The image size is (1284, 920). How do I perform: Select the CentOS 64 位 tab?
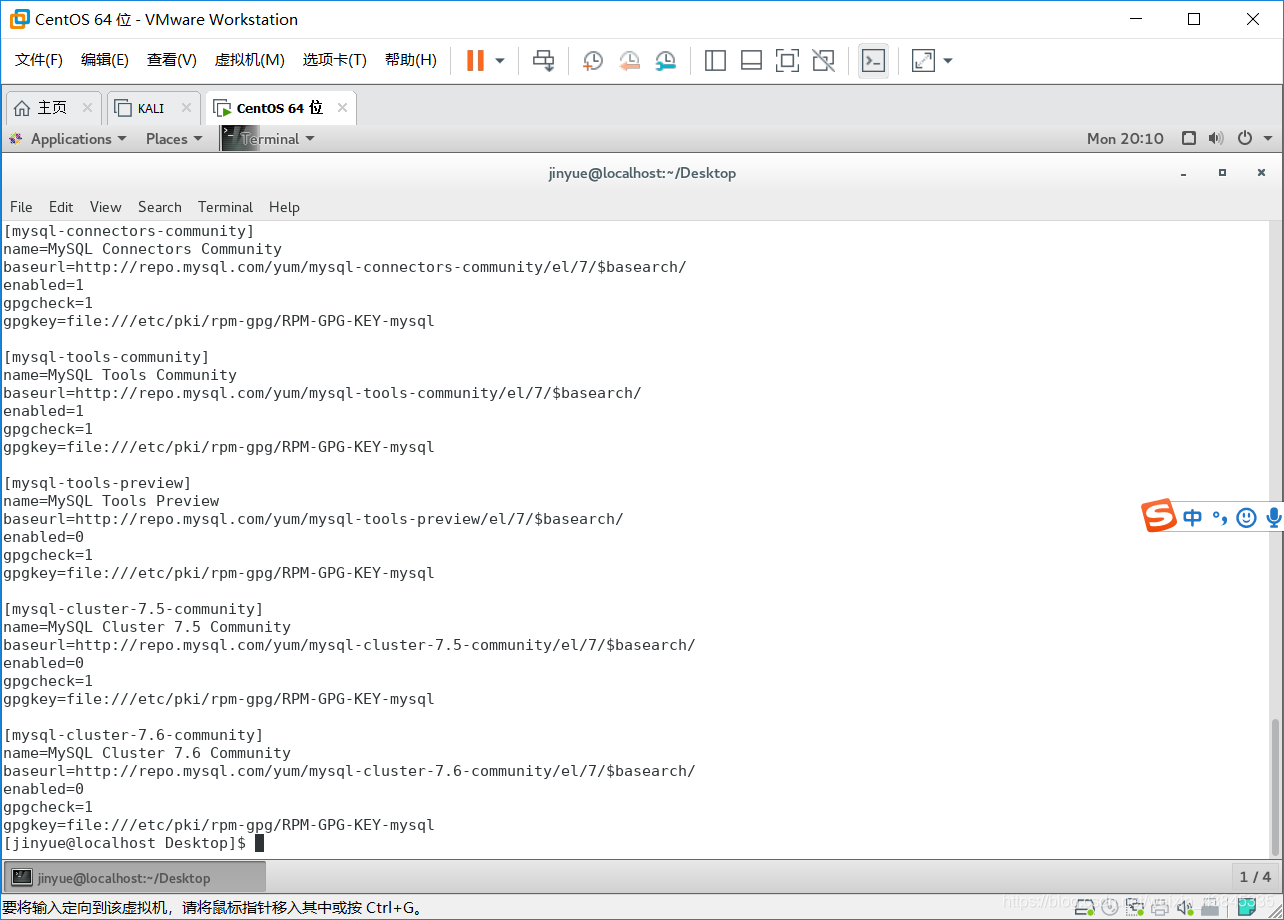280,108
